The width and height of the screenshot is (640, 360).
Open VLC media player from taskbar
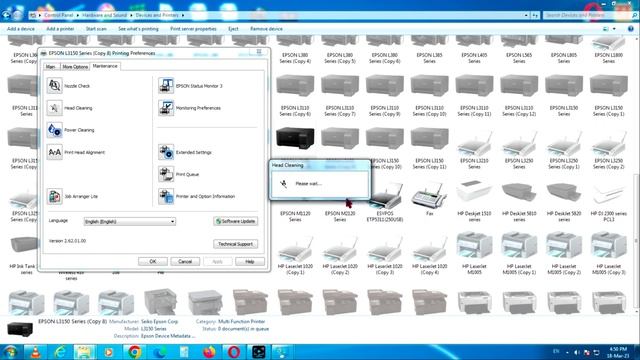click(36, 351)
